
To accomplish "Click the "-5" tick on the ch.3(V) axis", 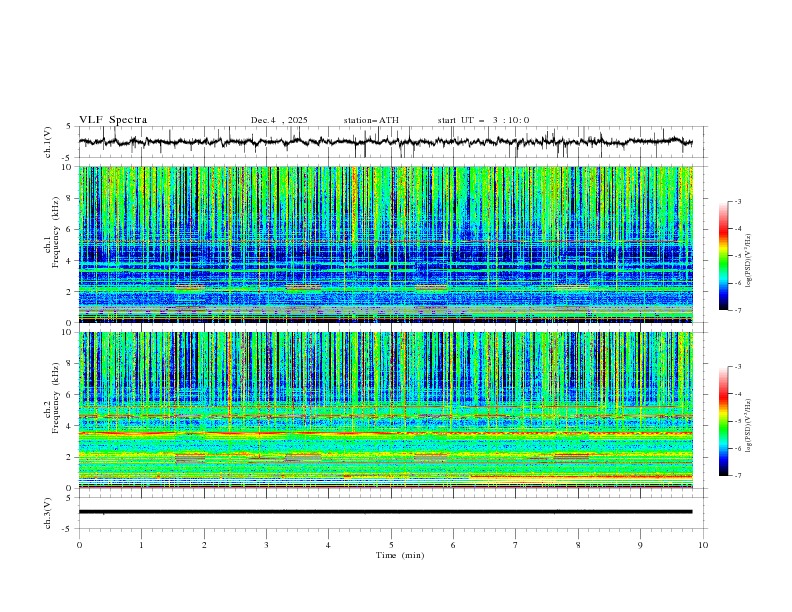I will click(x=67, y=529).
